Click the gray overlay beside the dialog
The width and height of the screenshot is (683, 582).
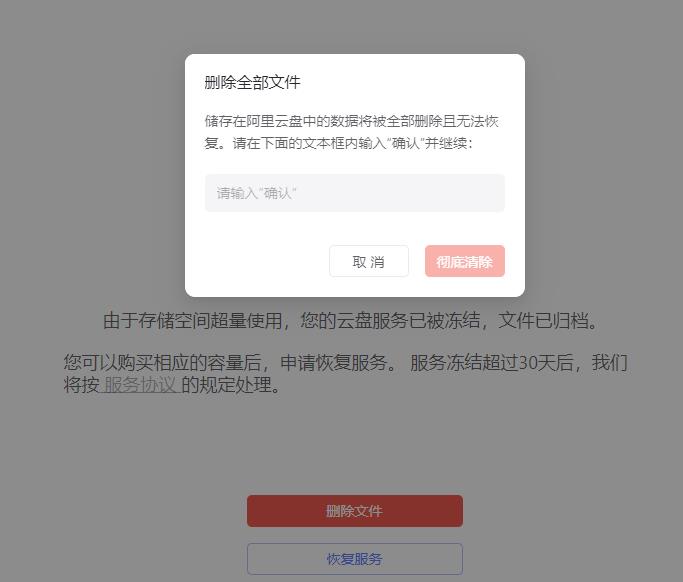coord(87,174)
